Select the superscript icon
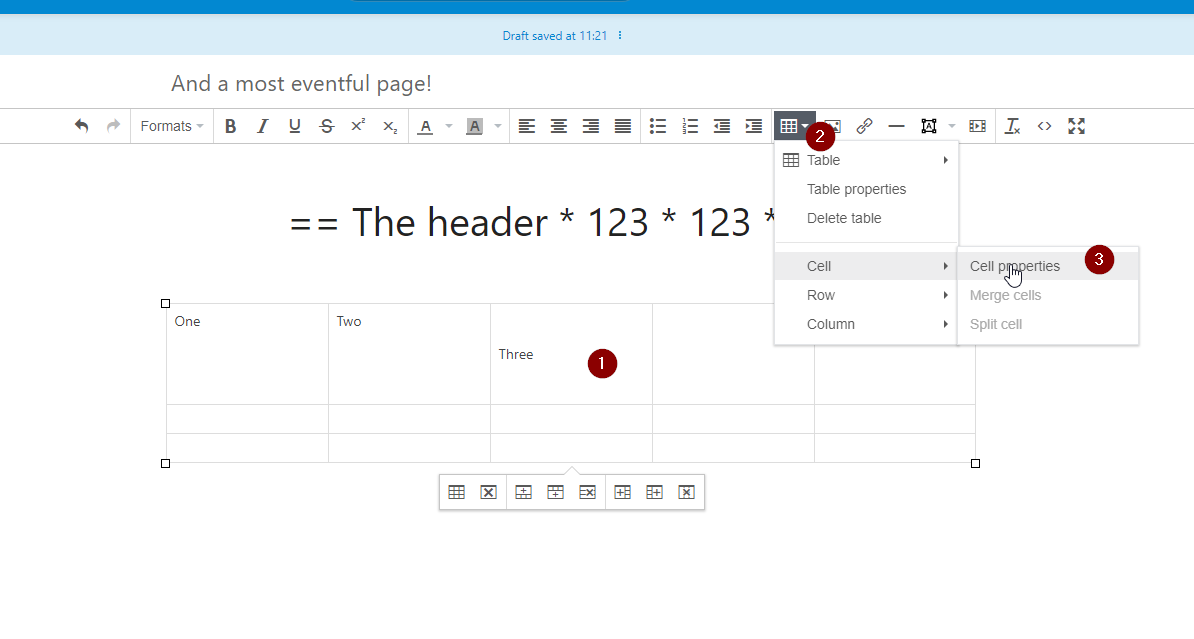The width and height of the screenshot is (1194, 639). [357, 125]
